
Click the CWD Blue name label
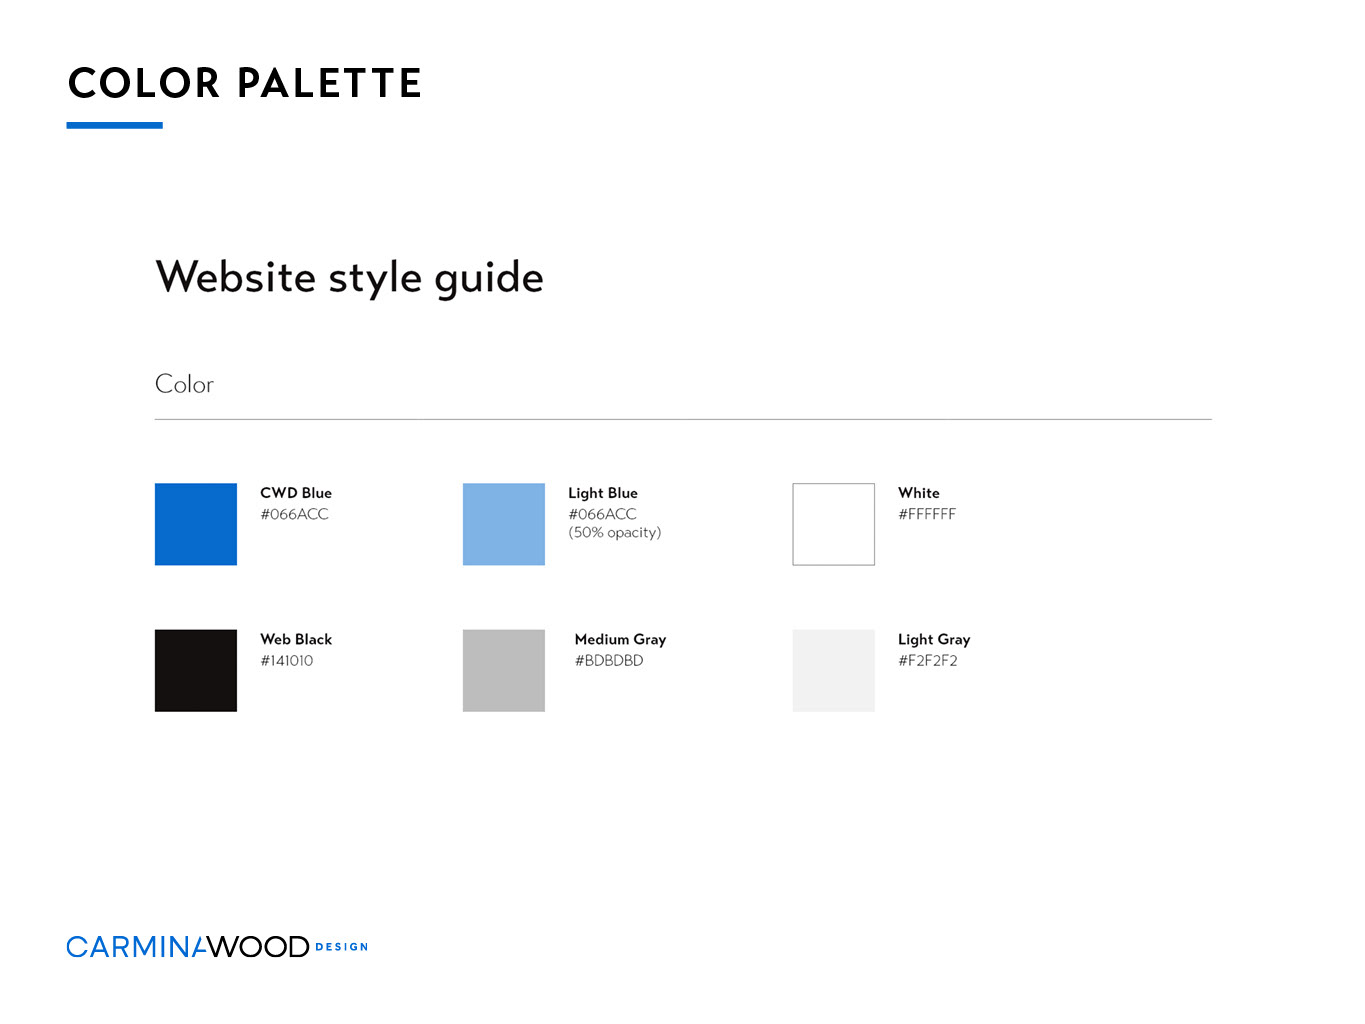click(296, 493)
